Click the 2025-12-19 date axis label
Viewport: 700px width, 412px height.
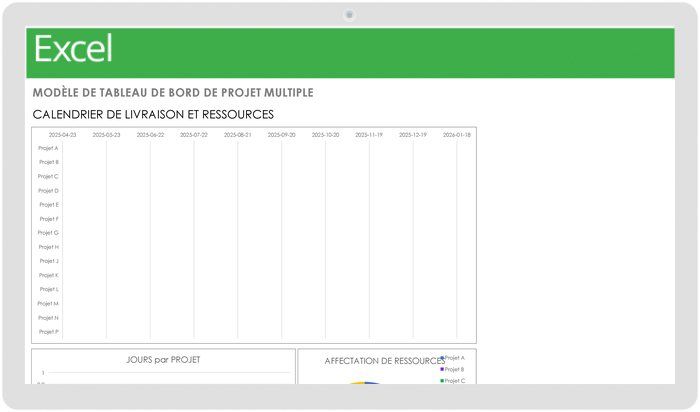click(412, 135)
